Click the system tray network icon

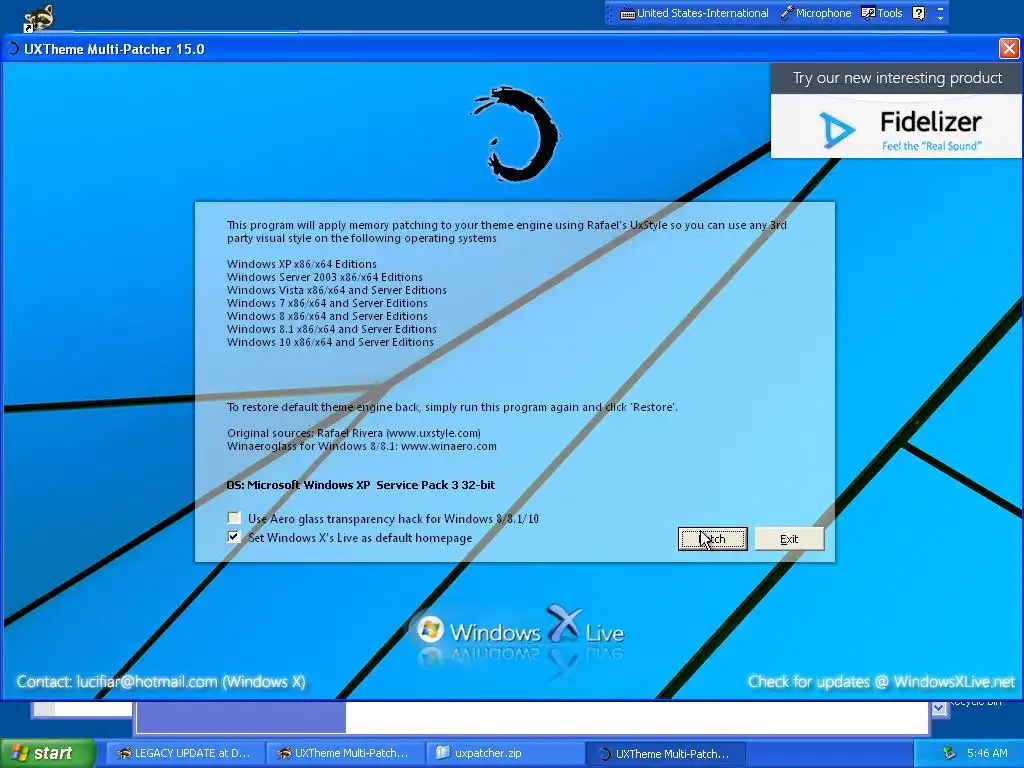949,753
